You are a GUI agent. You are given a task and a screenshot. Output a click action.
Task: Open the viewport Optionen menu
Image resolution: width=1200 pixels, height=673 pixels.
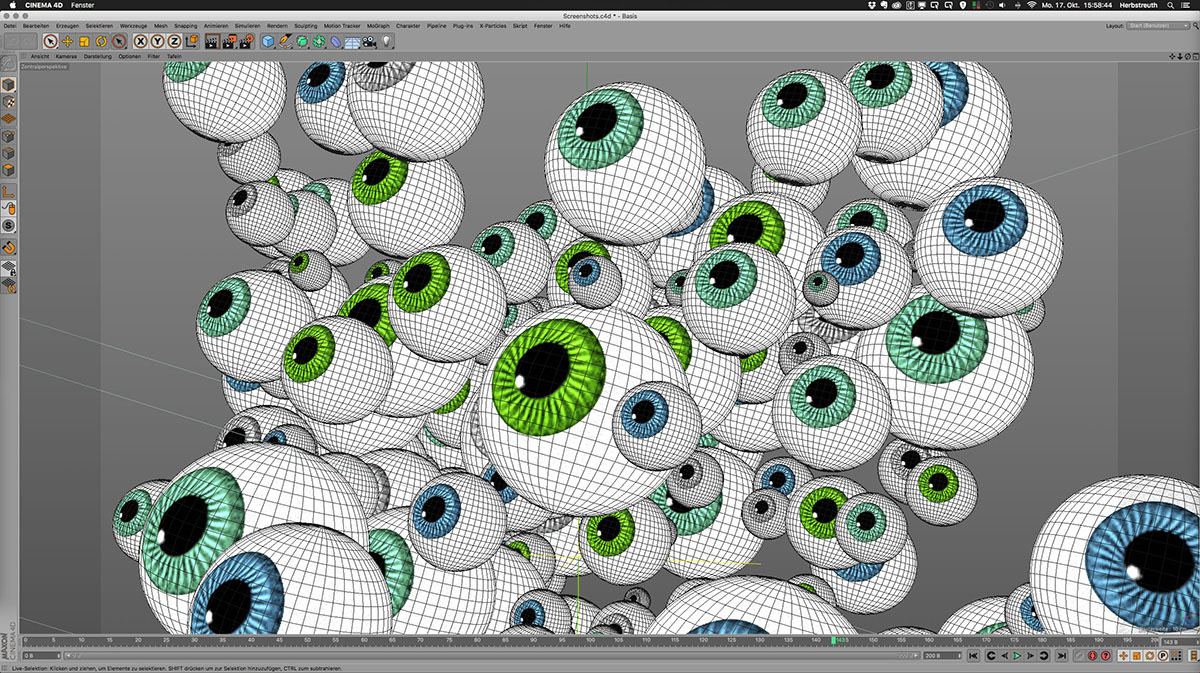[x=130, y=57]
